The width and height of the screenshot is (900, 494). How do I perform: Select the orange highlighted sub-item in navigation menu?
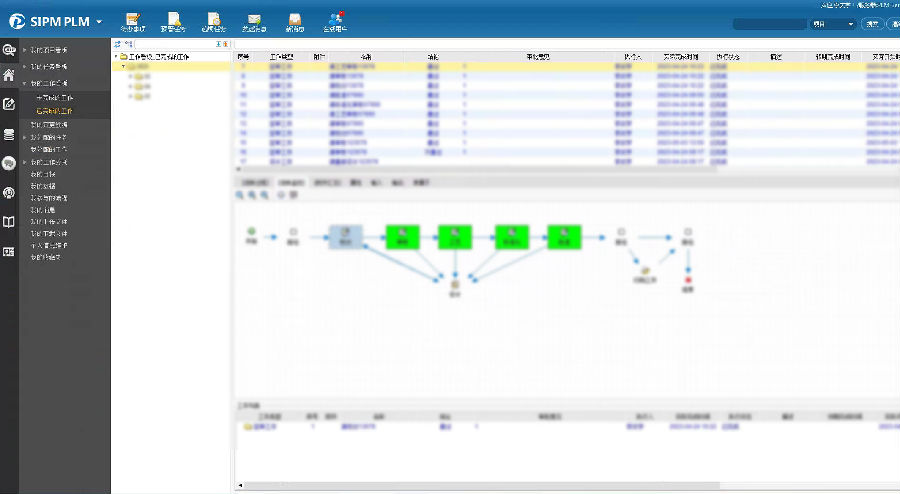click(x=55, y=111)
